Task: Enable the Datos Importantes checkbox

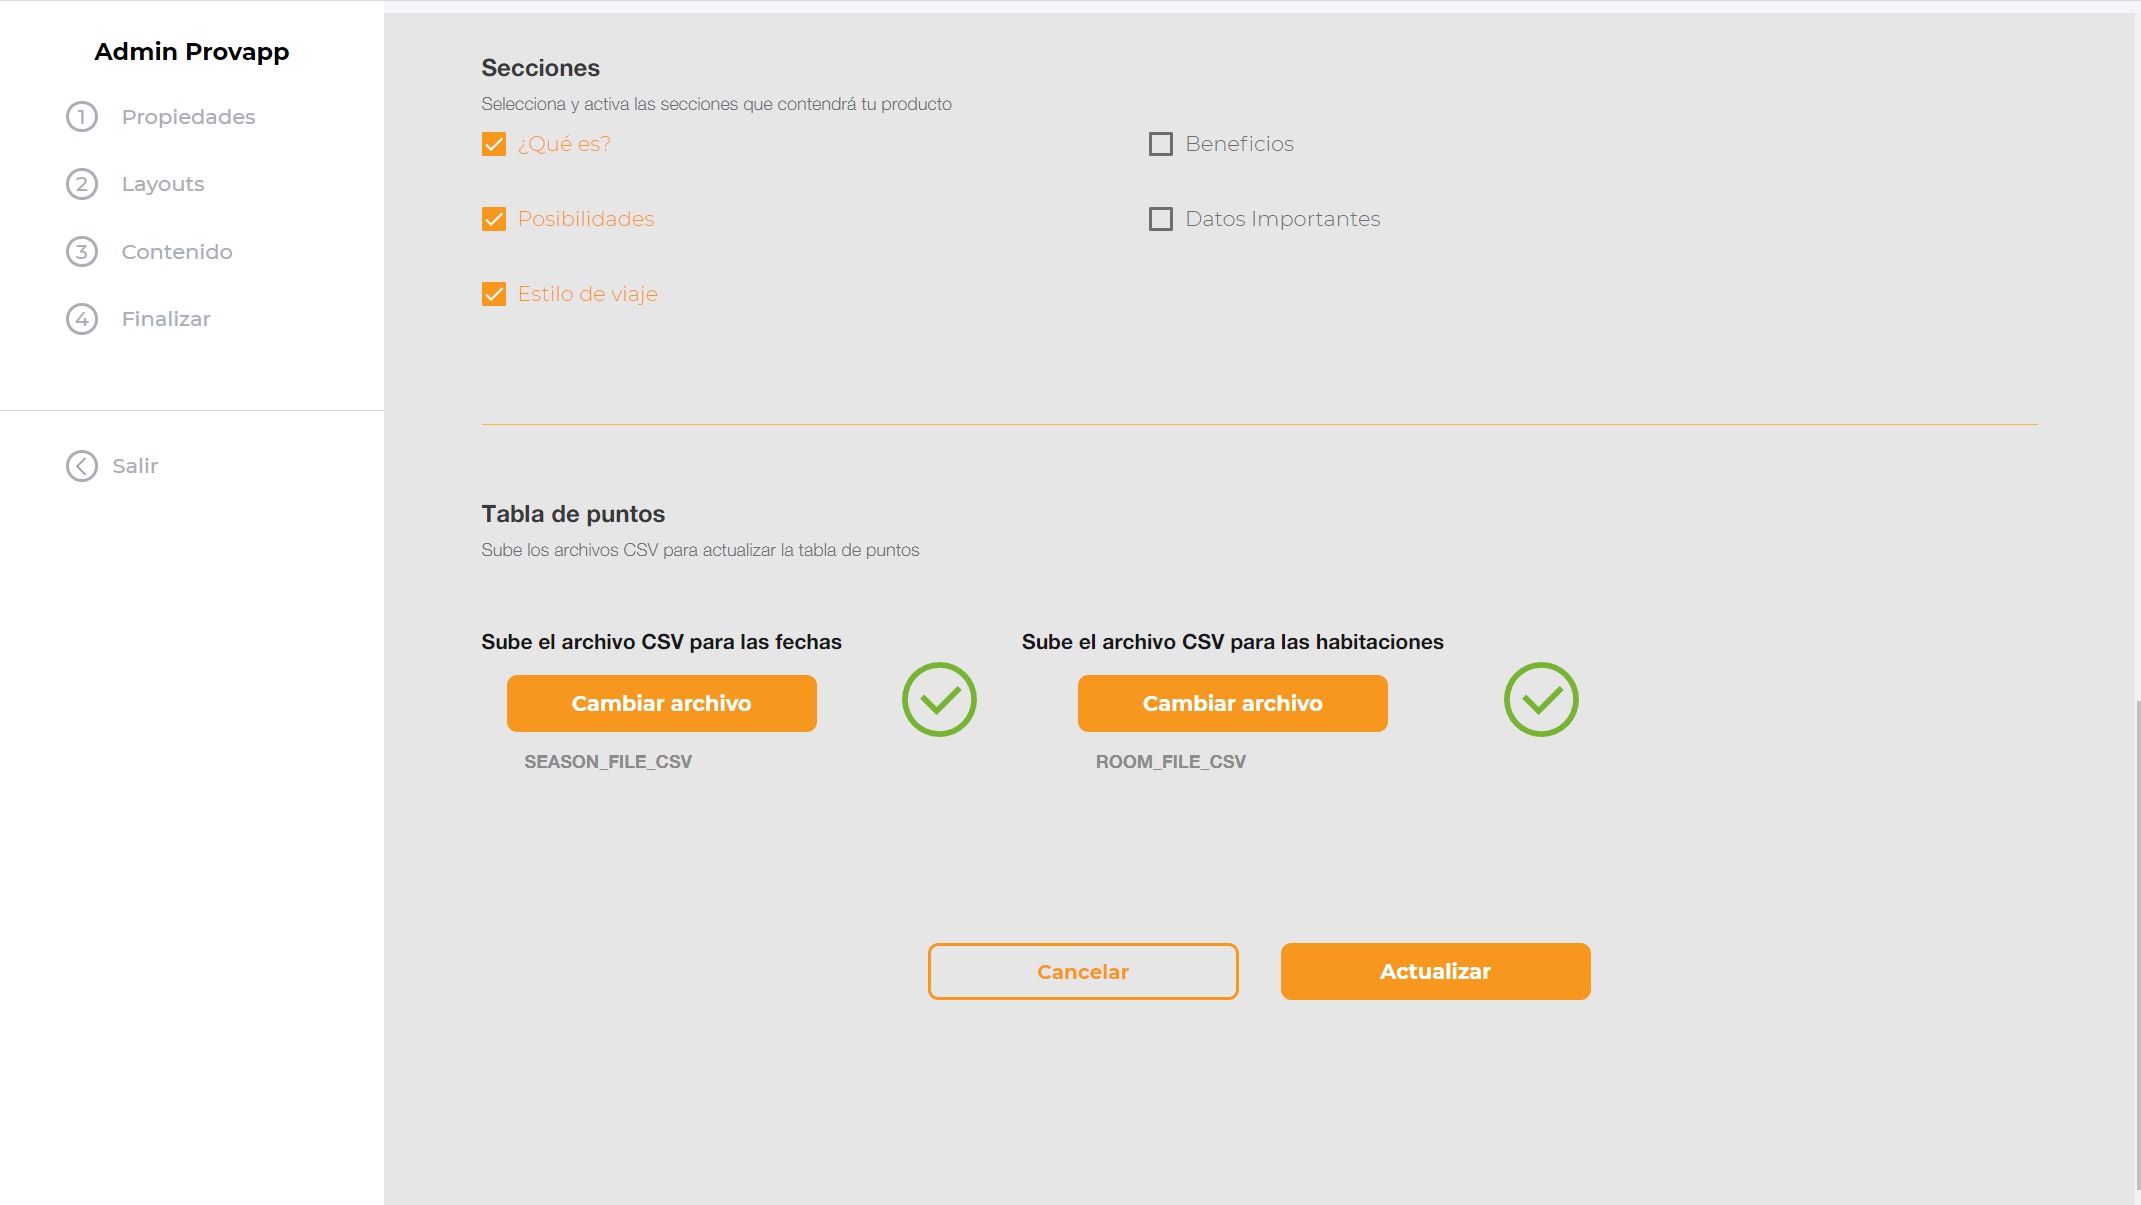Action: (1161, 219)
